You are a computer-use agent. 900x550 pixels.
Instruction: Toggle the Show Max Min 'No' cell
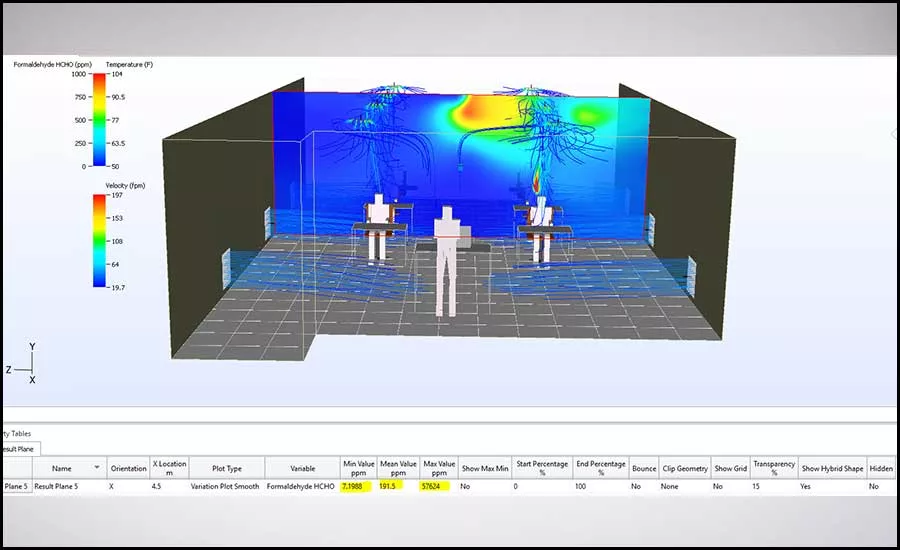(x=485, y=486)
